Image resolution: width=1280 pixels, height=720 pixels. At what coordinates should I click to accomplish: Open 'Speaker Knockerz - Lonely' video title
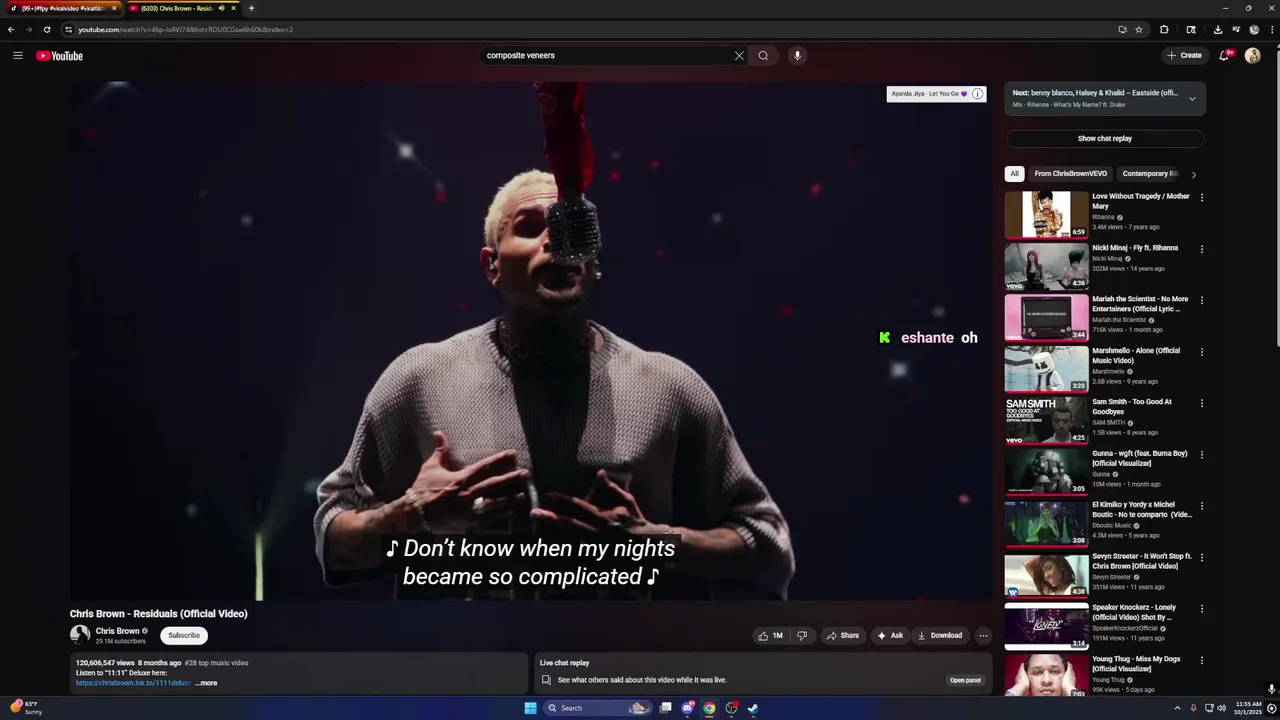[x=1134, y=612]
